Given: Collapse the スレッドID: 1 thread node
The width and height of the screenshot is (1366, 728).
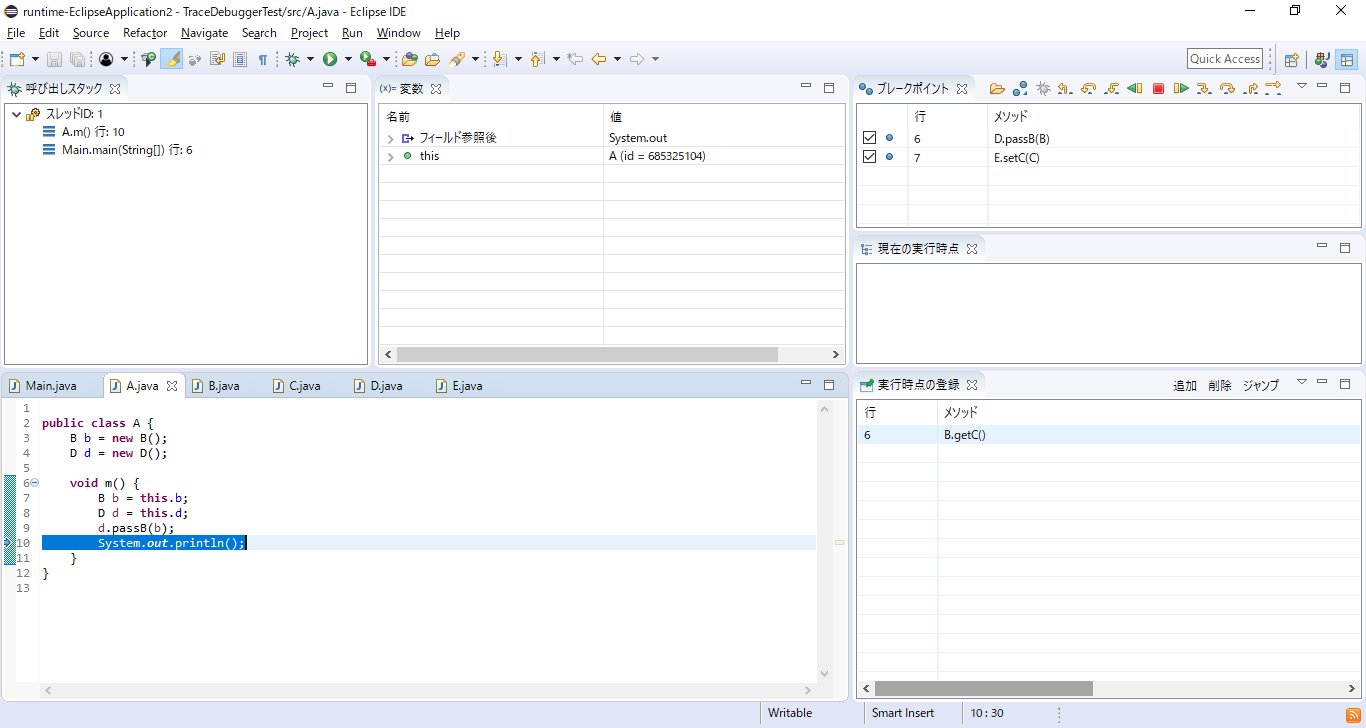Looking at the screenshot, I should (x=16, y=114).
